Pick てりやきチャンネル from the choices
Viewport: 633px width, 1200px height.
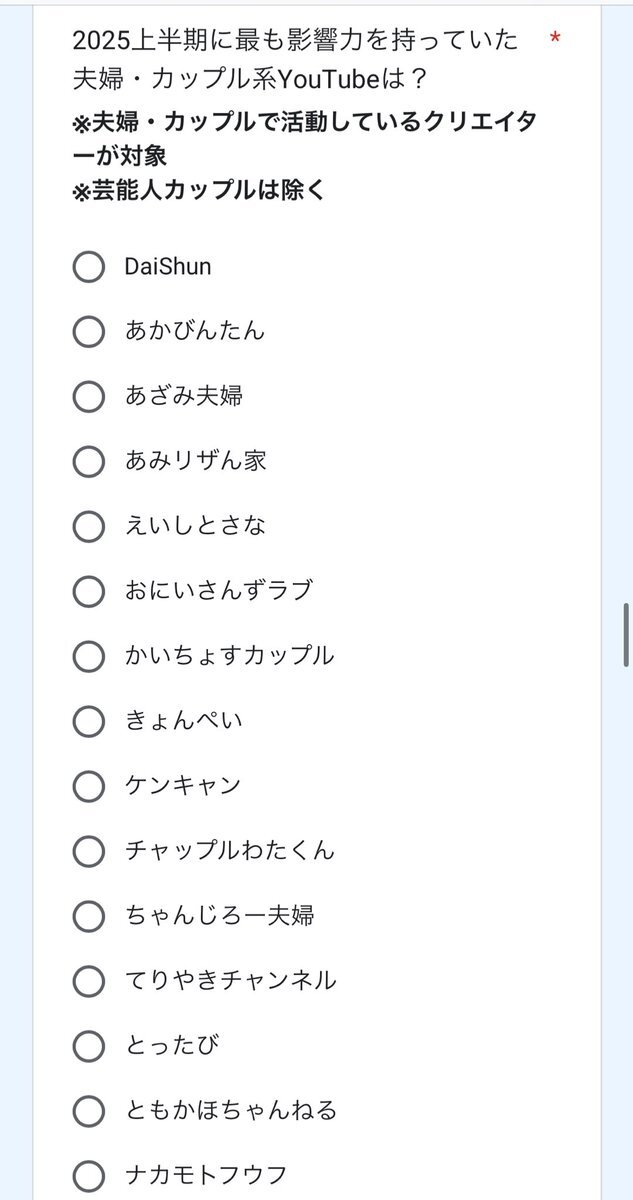pyautogui.click(x=89, y=982)
